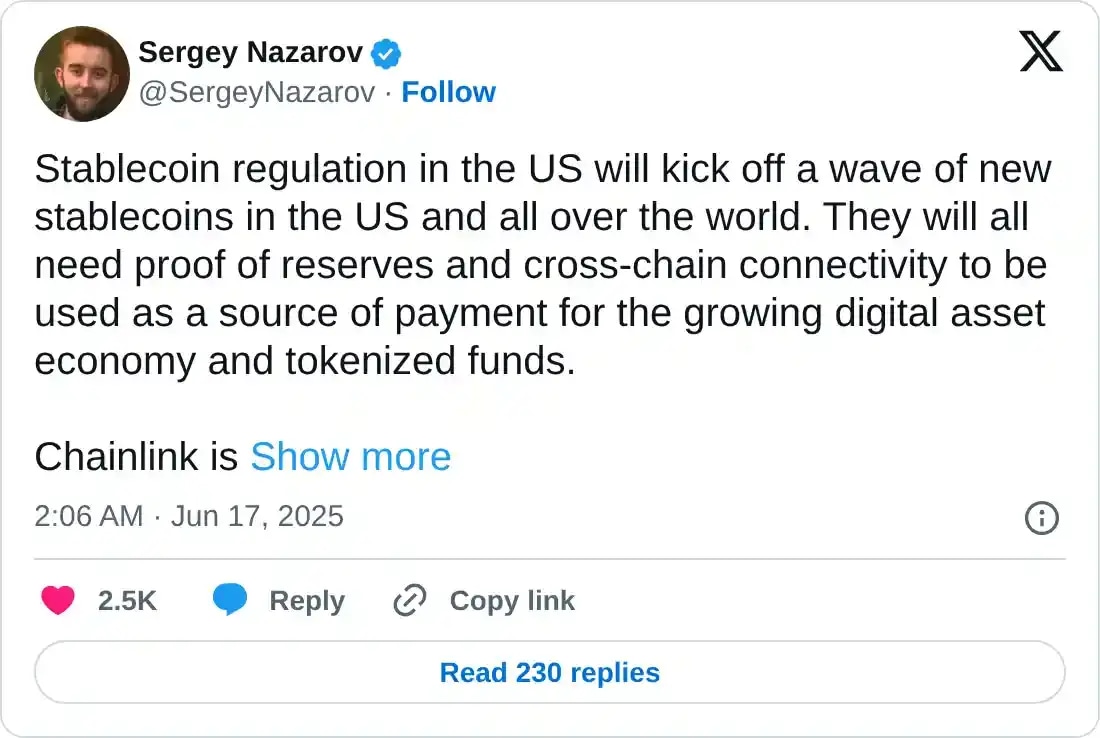Screen dimensions: 1100x738
Task: Open the tweet info circle icon
Action: [1042, 517]
